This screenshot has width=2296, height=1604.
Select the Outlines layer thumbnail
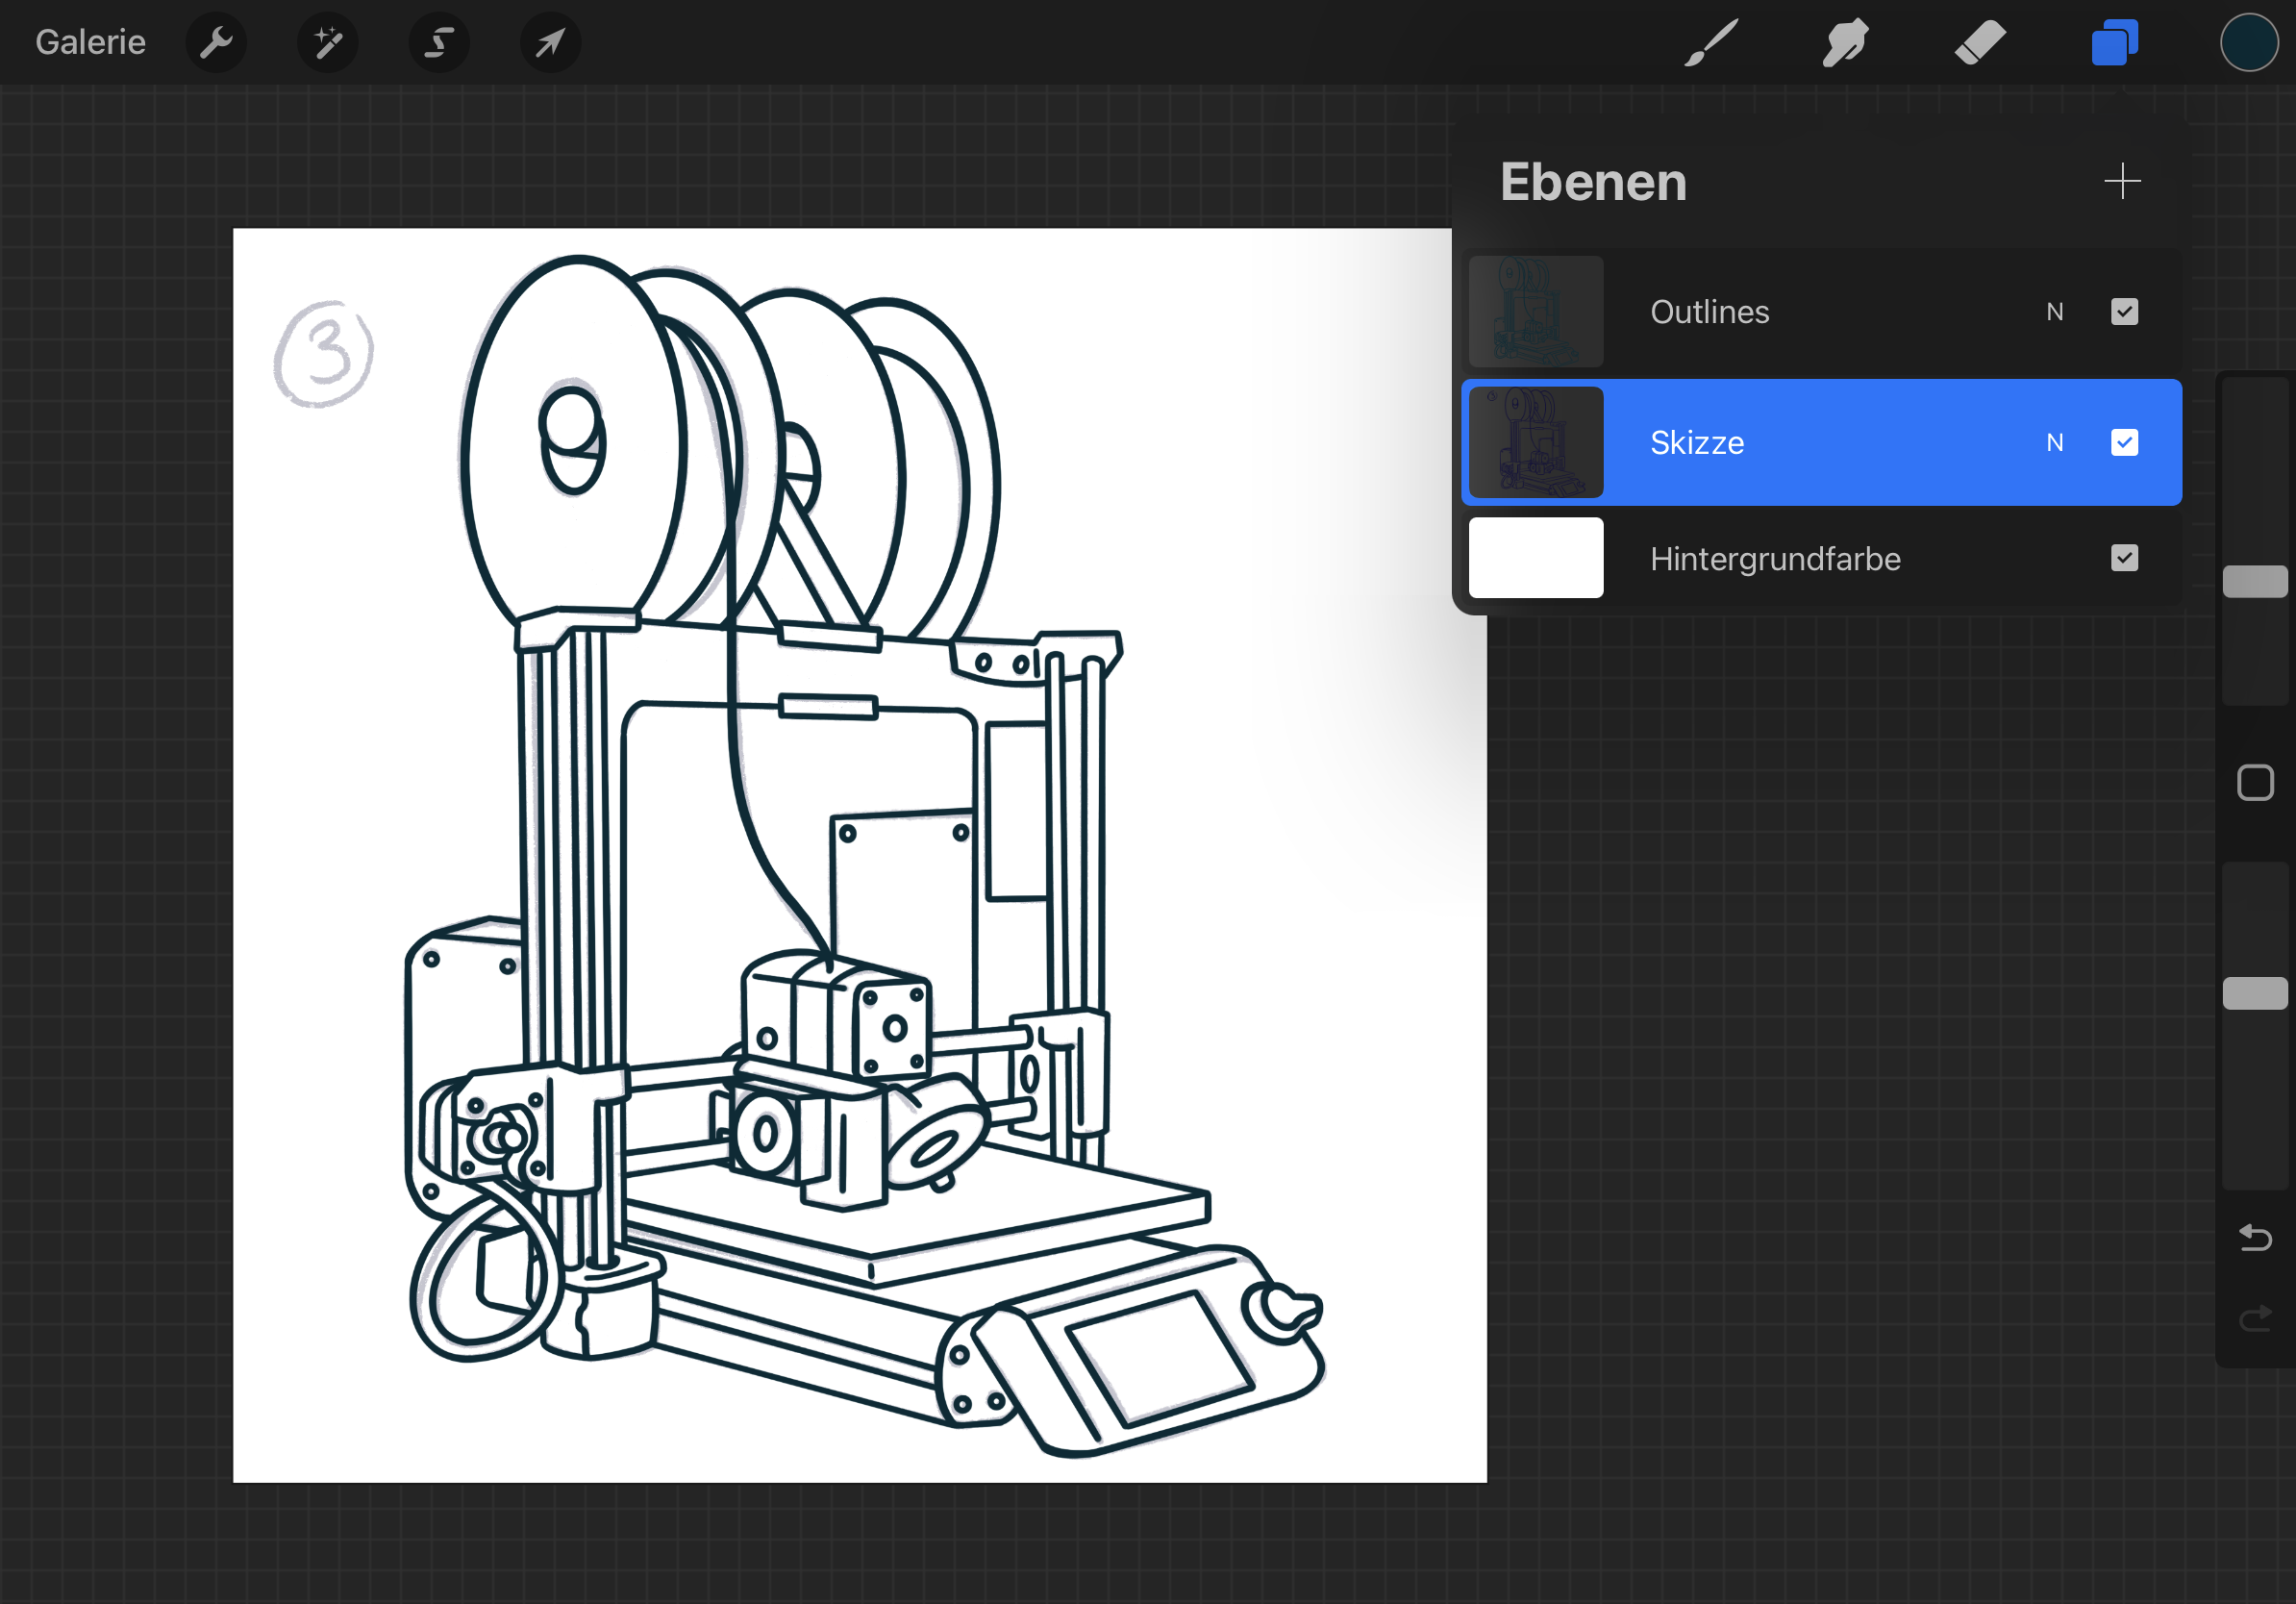(x=1535, y=312)
